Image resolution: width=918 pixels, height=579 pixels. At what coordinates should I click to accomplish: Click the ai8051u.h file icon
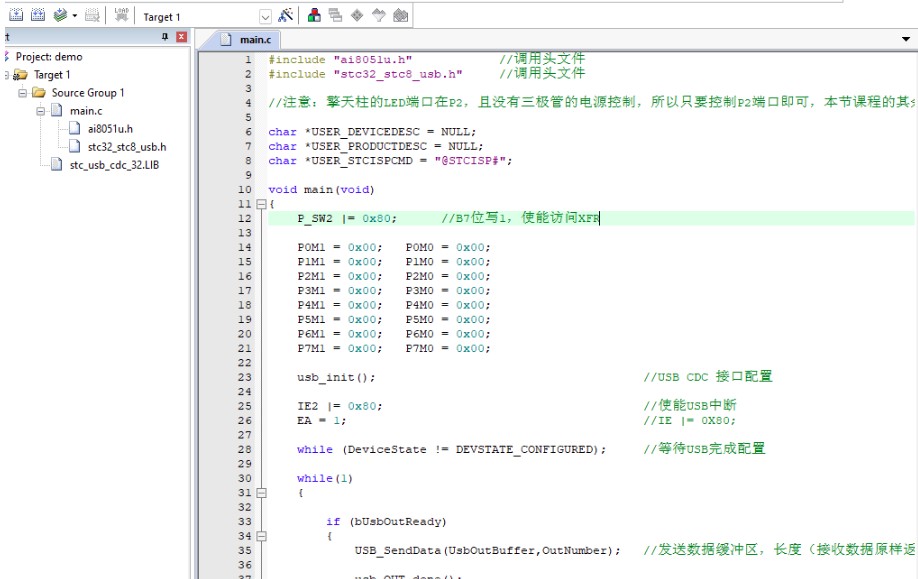click(x=74, y=128)
